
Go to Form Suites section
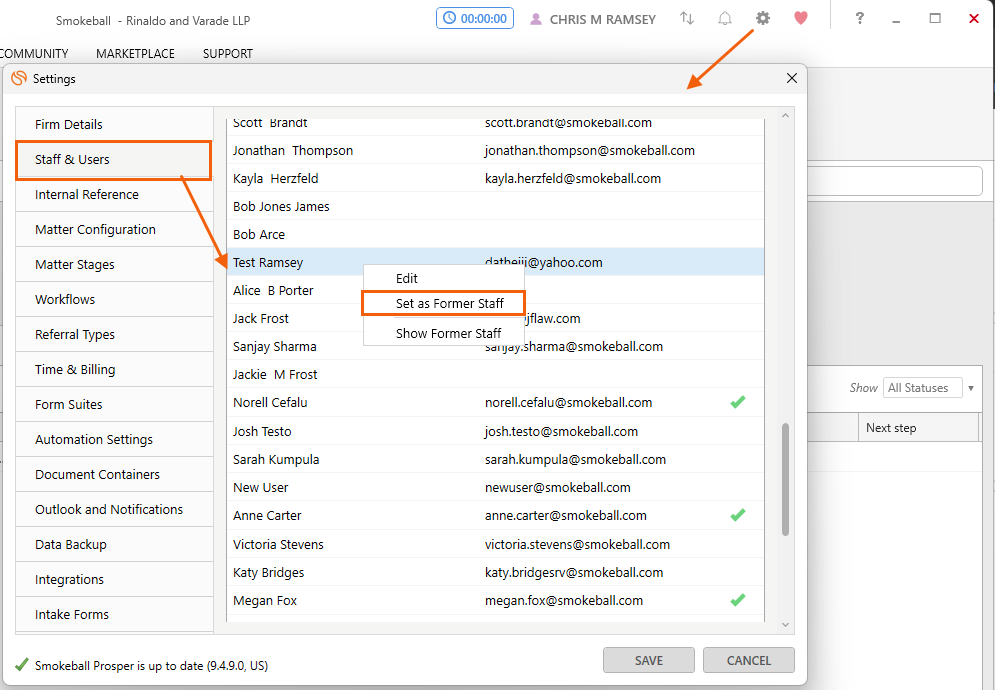click(x=114, y=404)
